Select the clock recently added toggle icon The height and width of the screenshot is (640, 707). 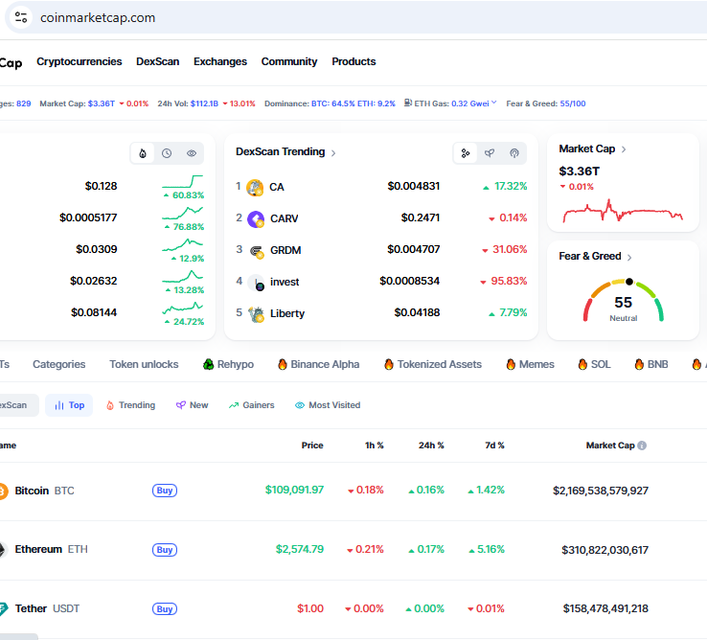[167, 153]
